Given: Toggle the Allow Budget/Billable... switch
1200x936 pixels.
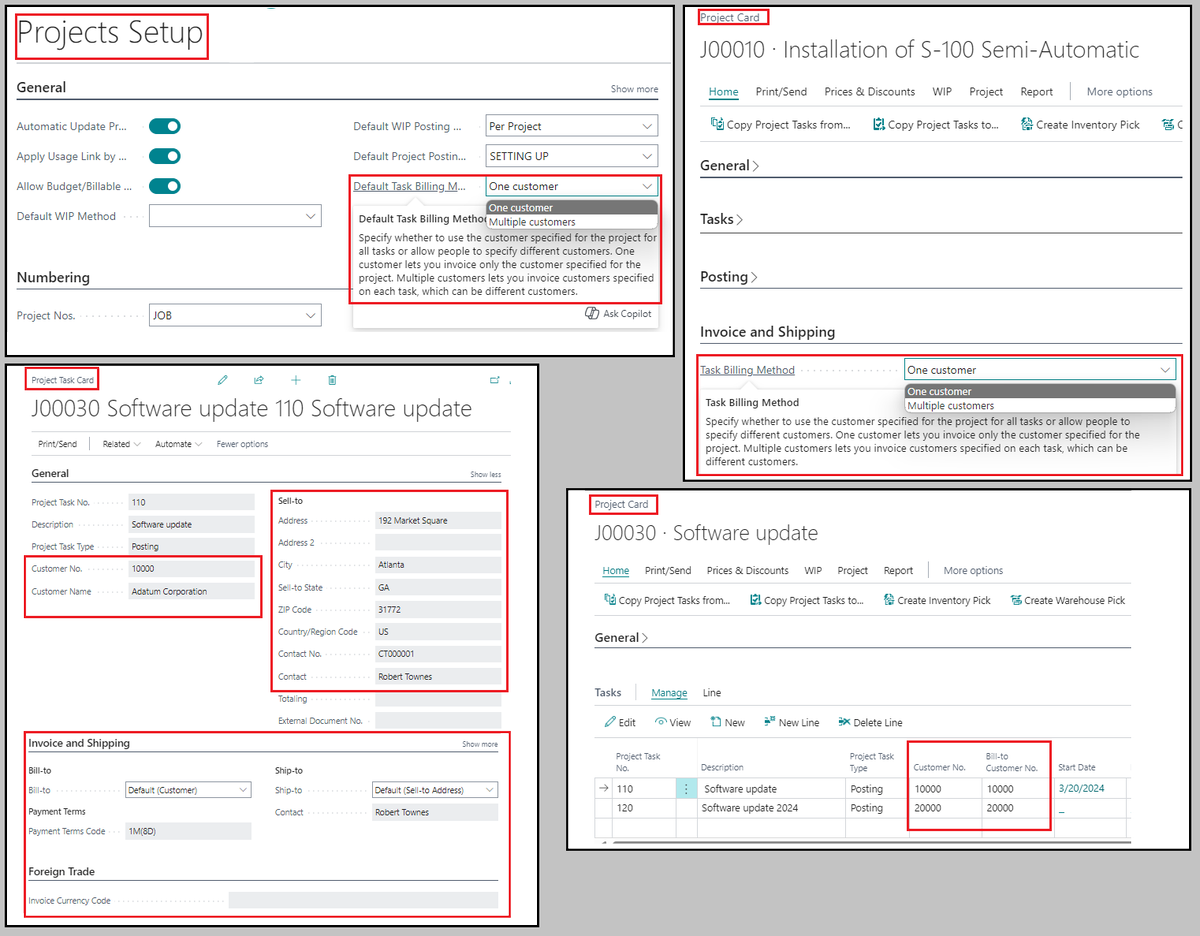Looking at the screenshot, I should point(165,186).
